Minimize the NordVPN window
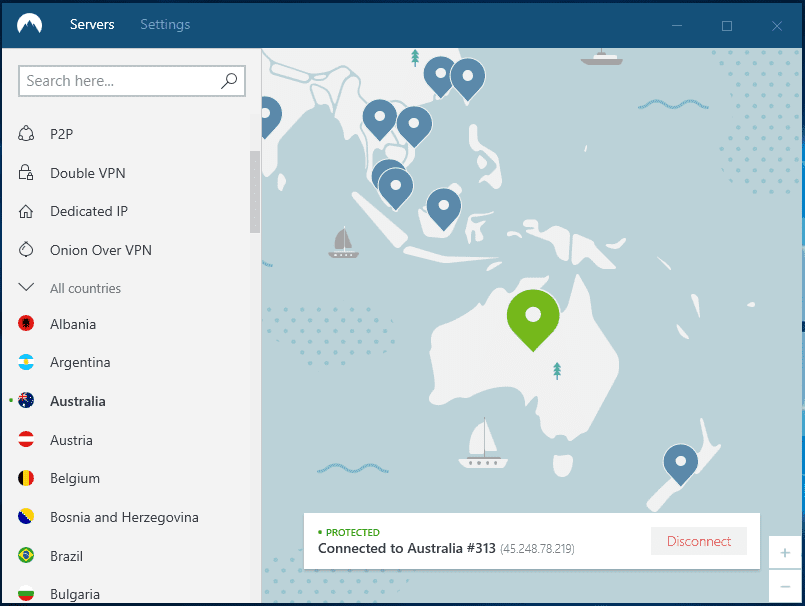 (677, 25)
